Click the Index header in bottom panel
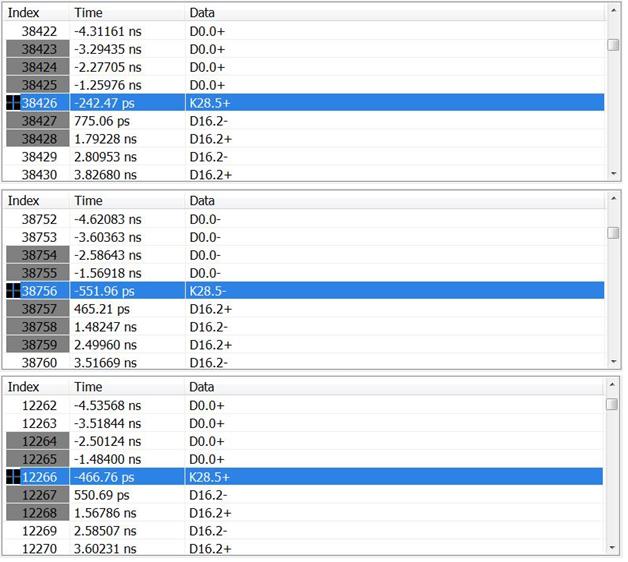Viewport: 628px width, 562px height. (x=24, y=387)
